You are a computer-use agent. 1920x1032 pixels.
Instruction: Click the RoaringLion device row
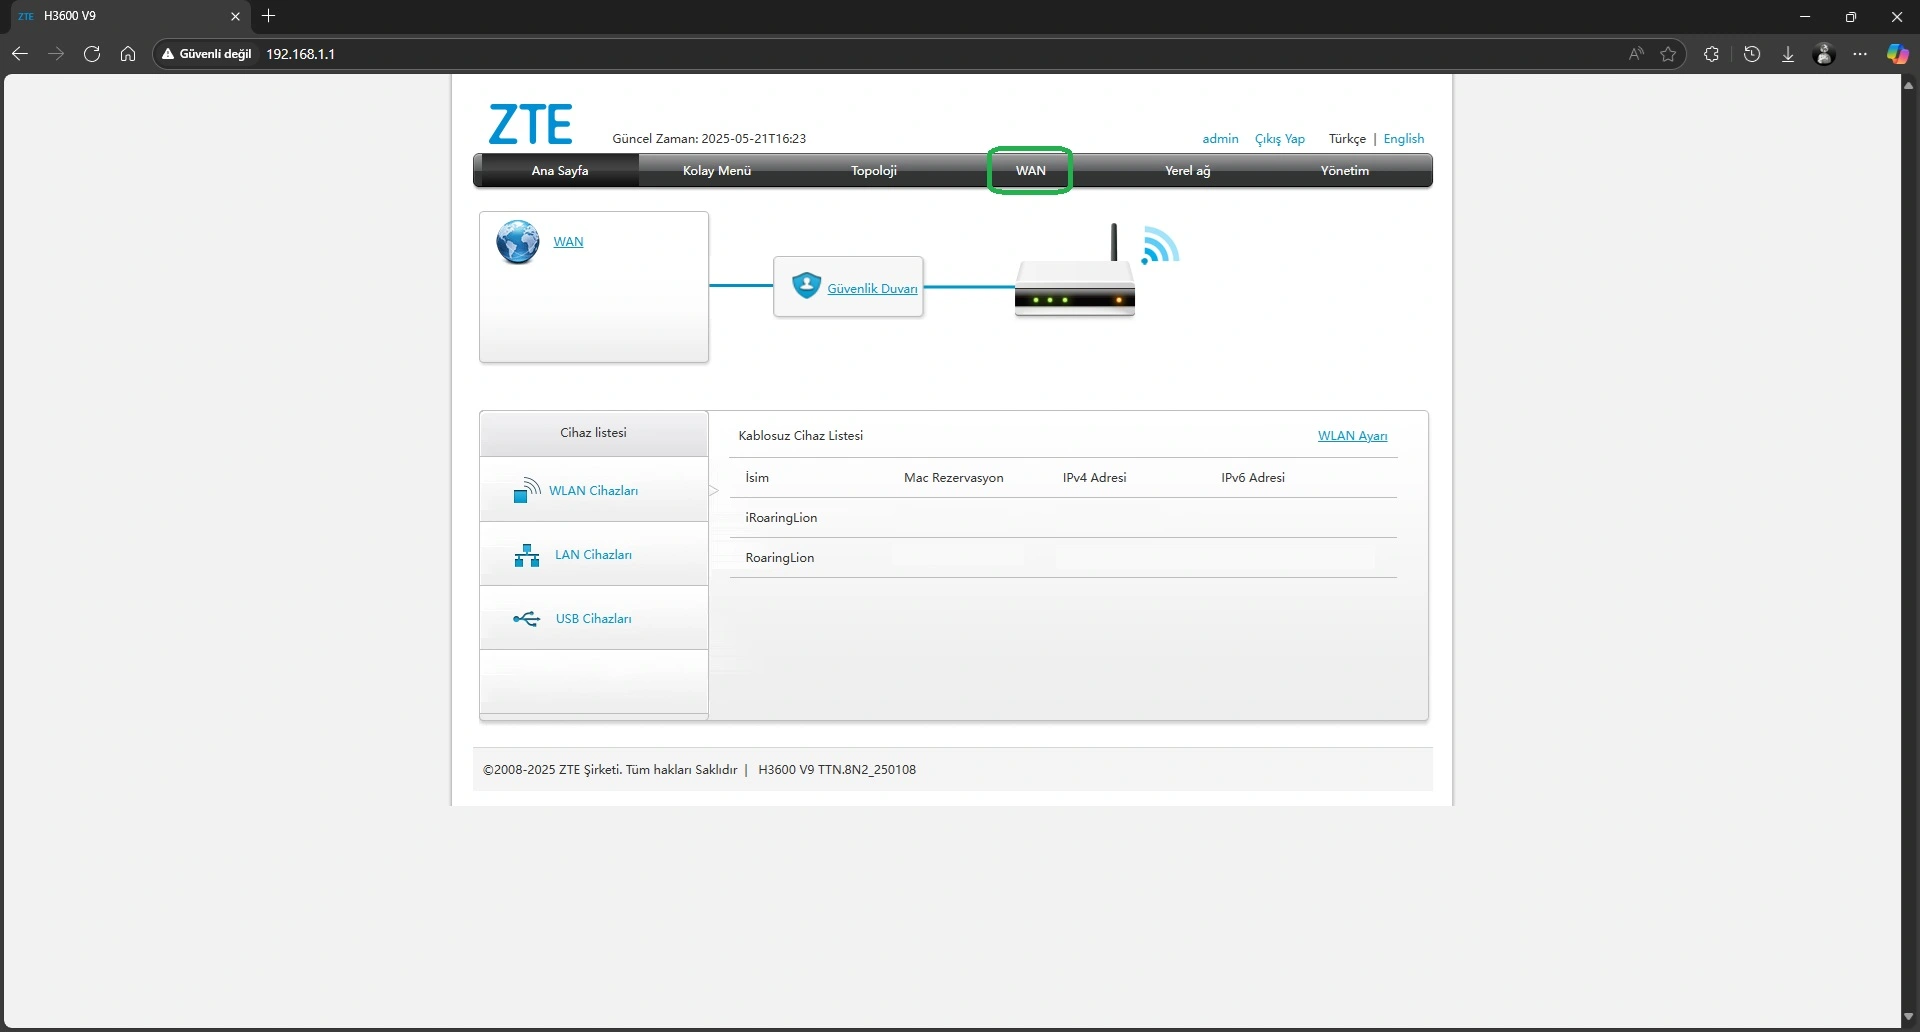1063,558
